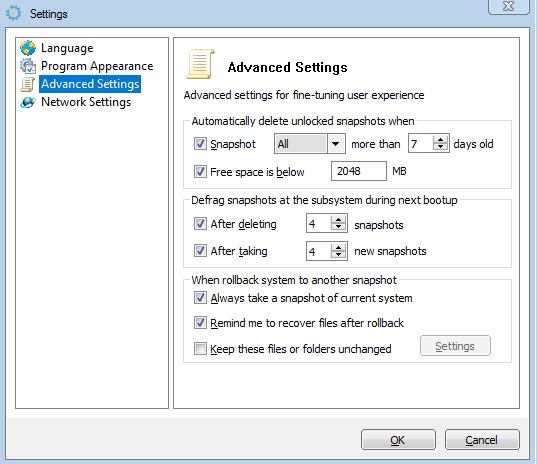This screenshot has width=537, height=464.
Task: Click the Advanced Settings scroll icon in sidebar
Action: 28,84
